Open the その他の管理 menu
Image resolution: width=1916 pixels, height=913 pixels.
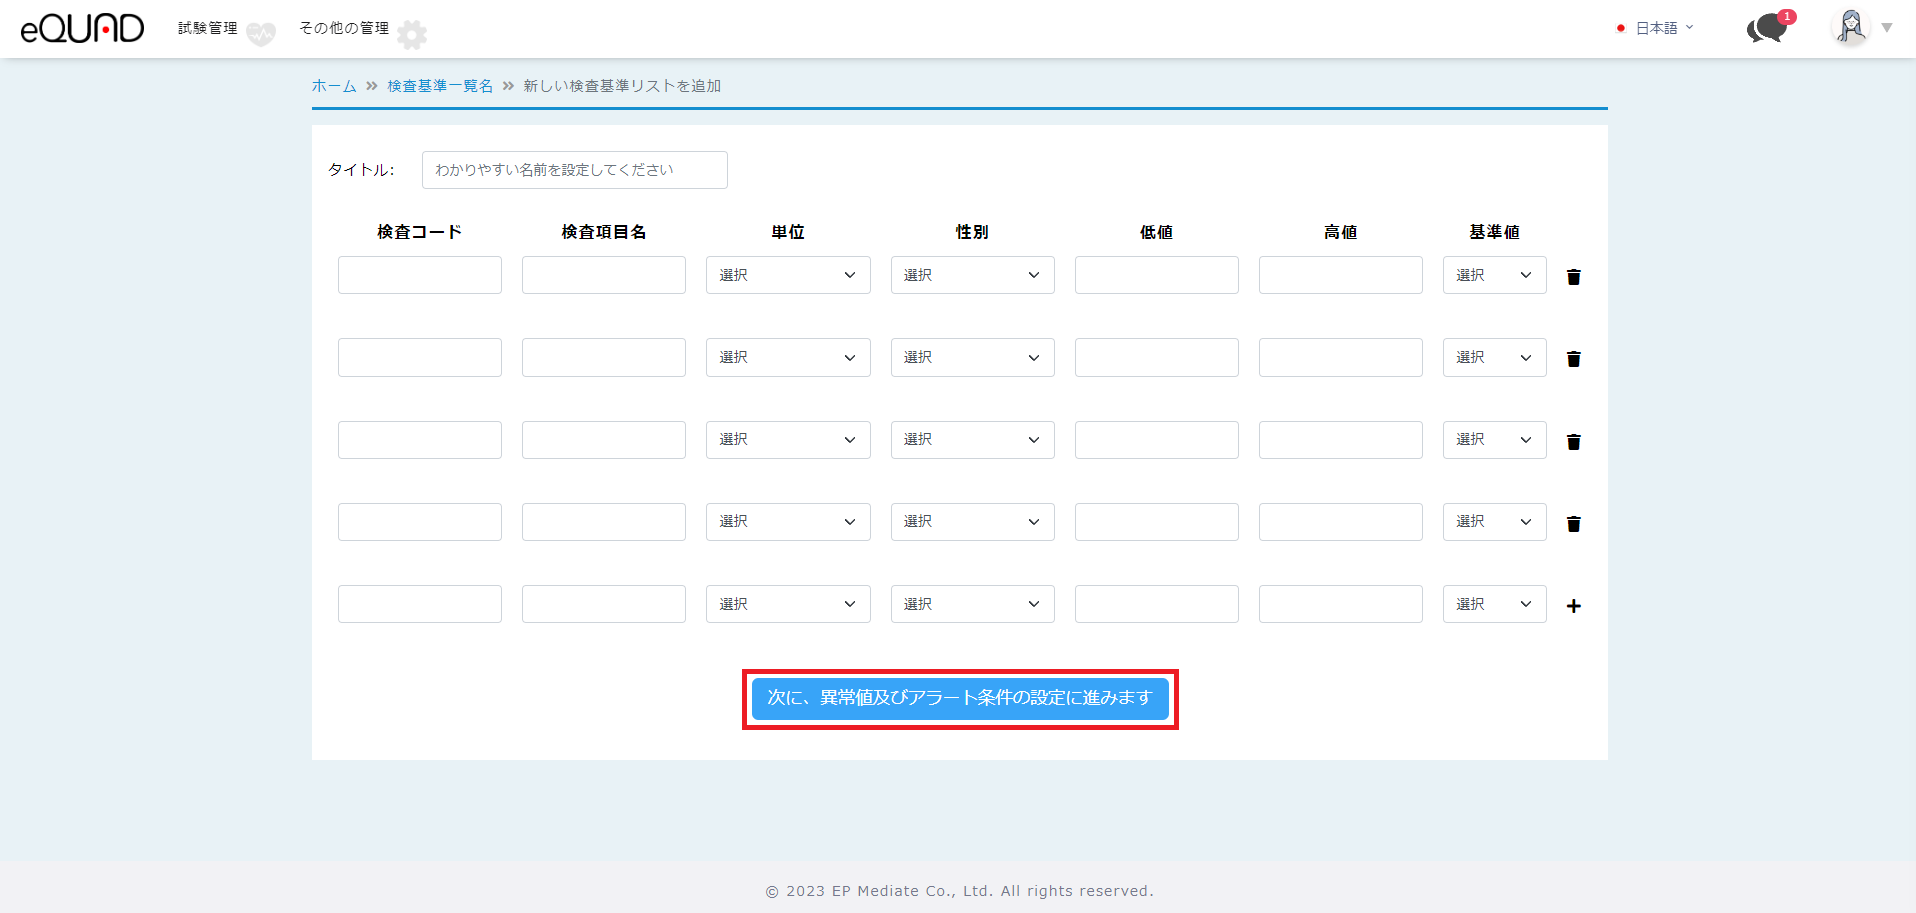tap(343, 28)
